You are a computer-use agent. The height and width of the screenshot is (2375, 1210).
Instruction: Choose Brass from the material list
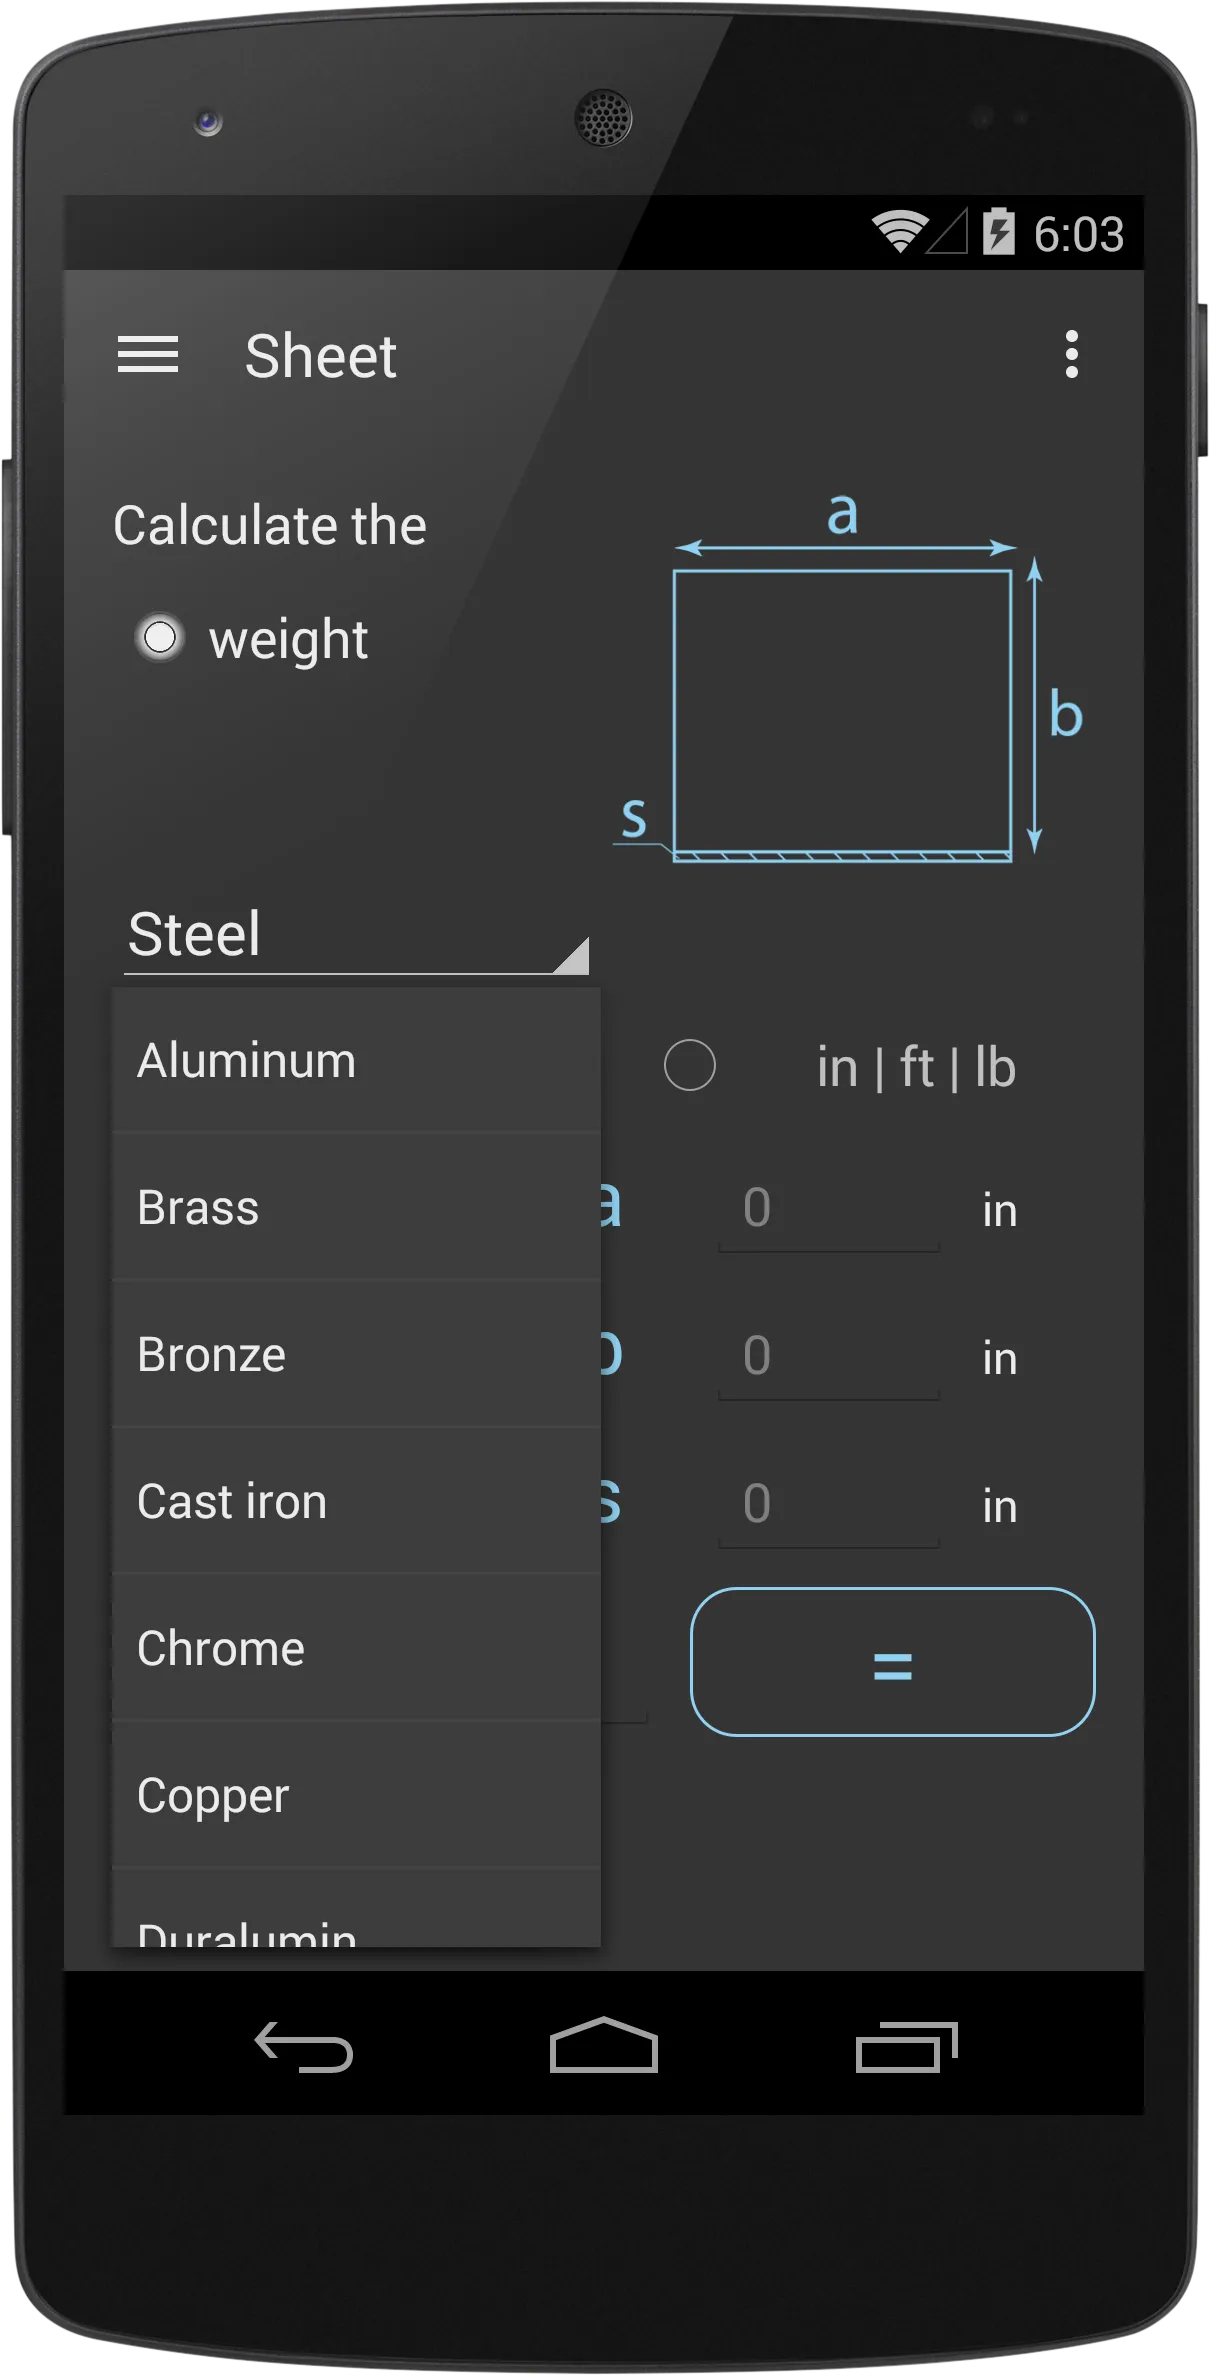pyautogui.click(x=356, y=1207)
